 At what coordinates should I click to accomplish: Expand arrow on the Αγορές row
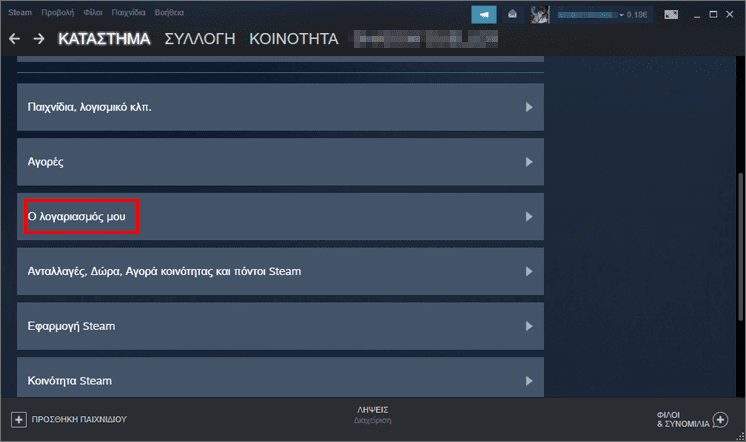[529, 162]
